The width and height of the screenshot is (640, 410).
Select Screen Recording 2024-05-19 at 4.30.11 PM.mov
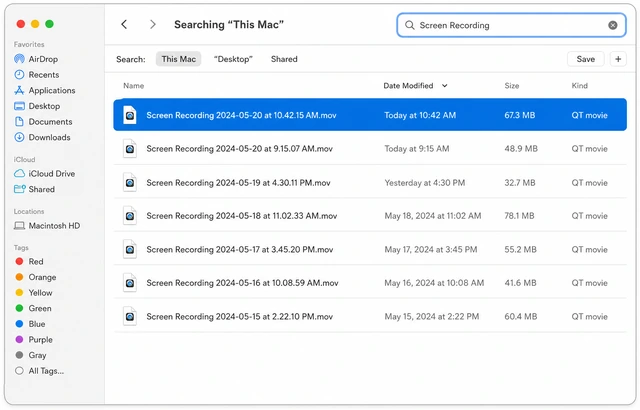click(x=370, y=182)
